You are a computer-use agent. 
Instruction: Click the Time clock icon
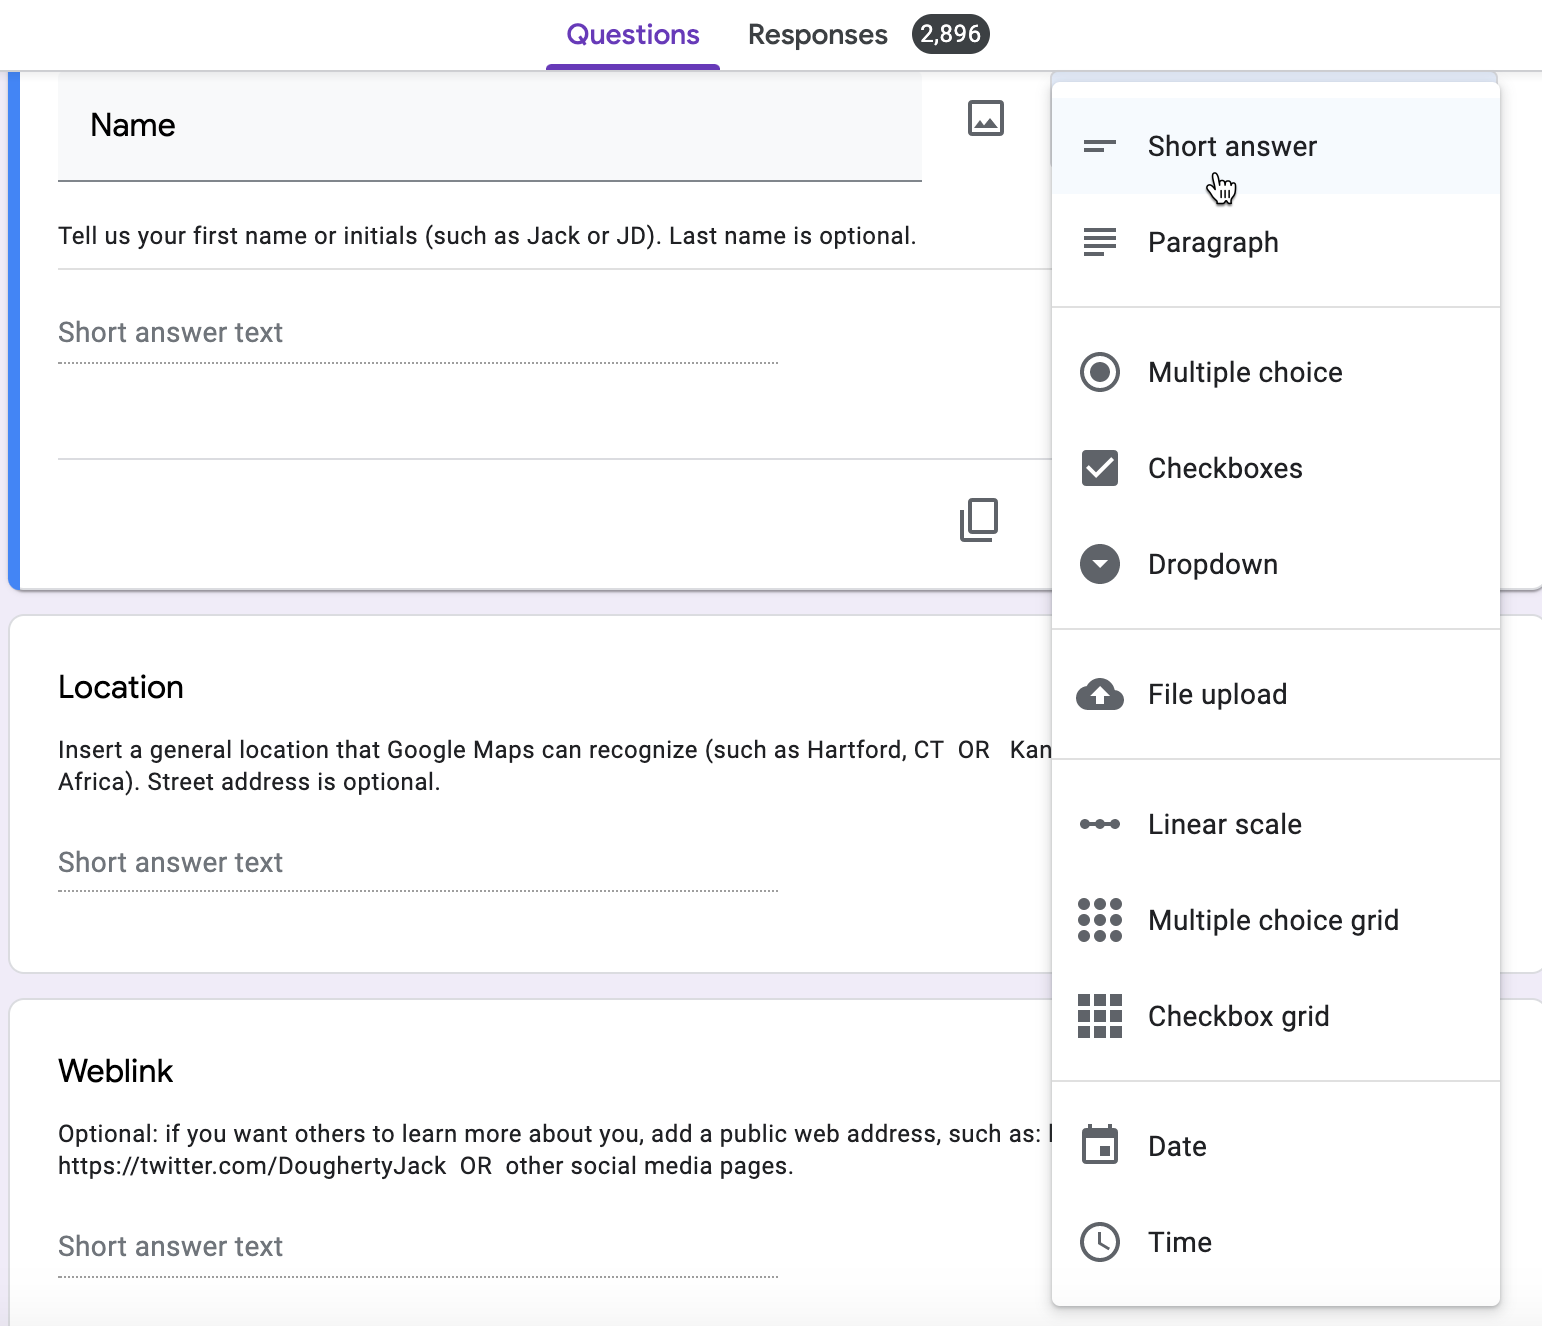coord(1100,1242)
